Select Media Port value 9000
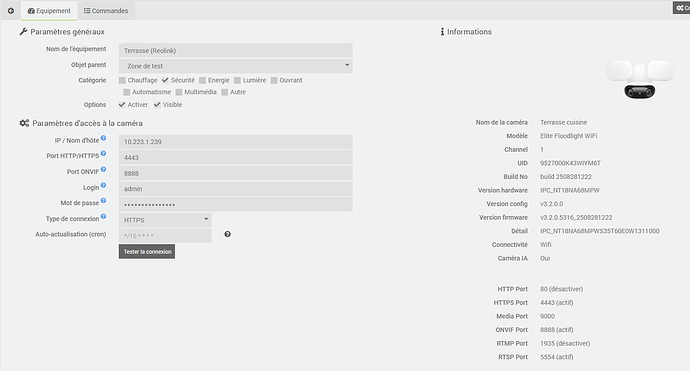690x371 pixels. pos(547,316)
